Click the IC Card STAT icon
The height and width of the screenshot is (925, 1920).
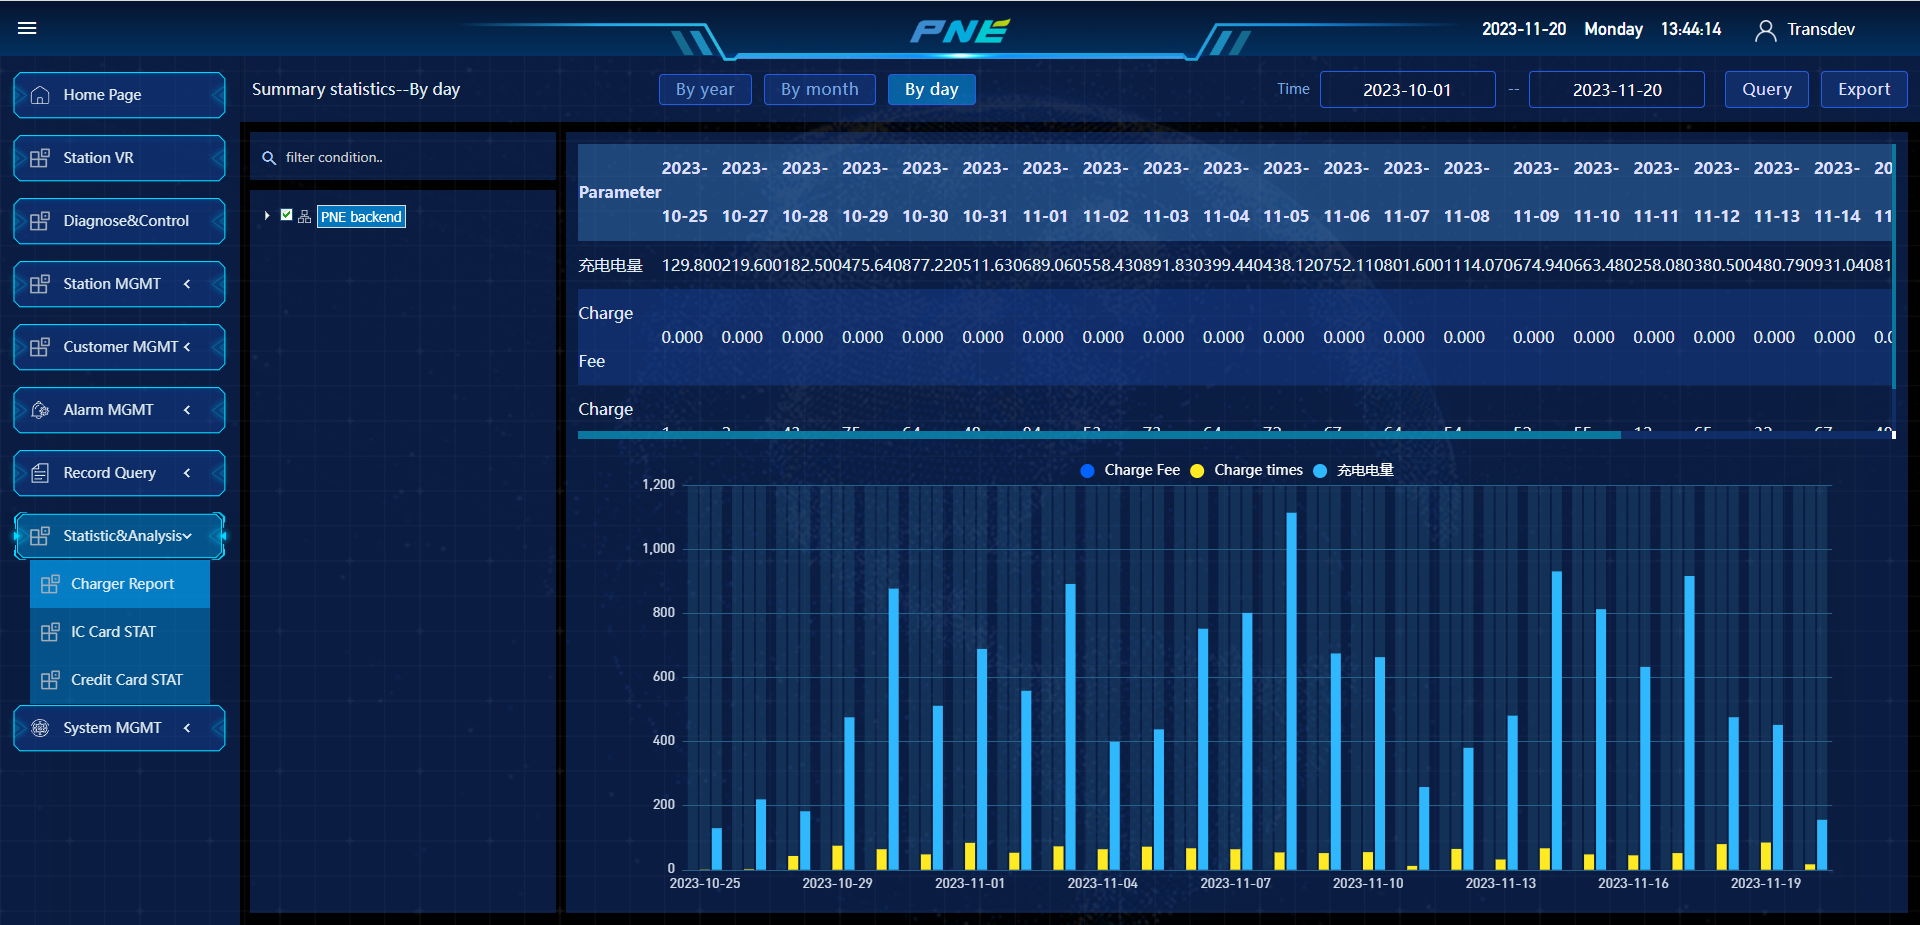(x=50, y=632)
